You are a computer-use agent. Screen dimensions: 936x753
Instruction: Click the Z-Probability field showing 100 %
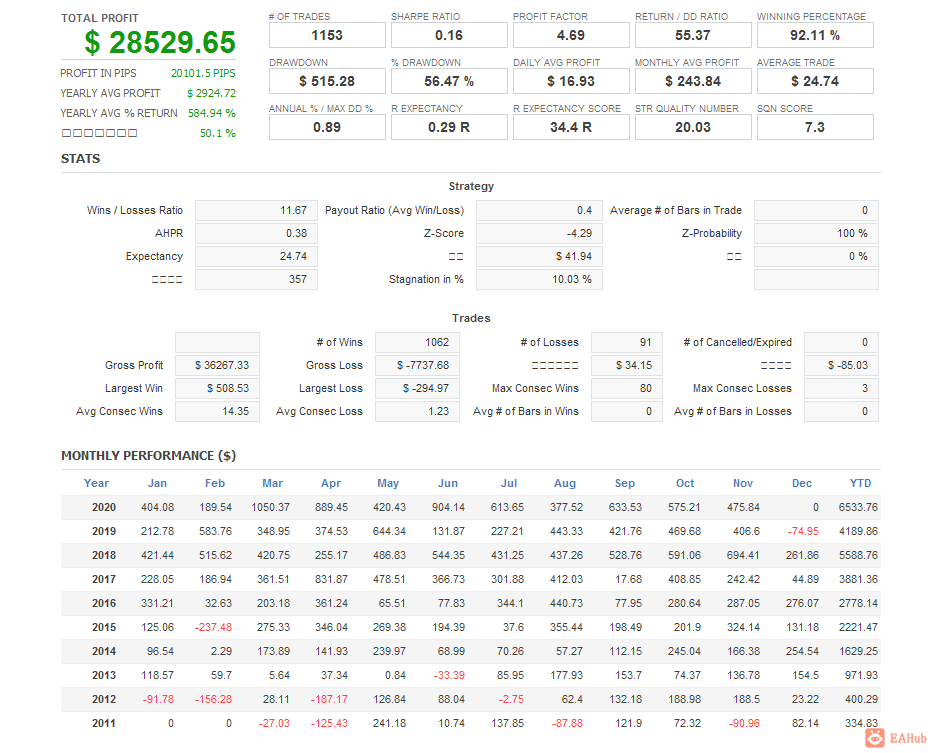click(x=816, y=233)
